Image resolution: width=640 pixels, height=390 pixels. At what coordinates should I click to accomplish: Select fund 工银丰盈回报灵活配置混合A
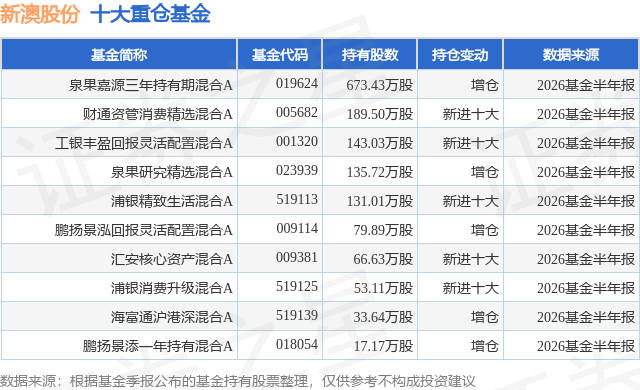click(144, 143)
